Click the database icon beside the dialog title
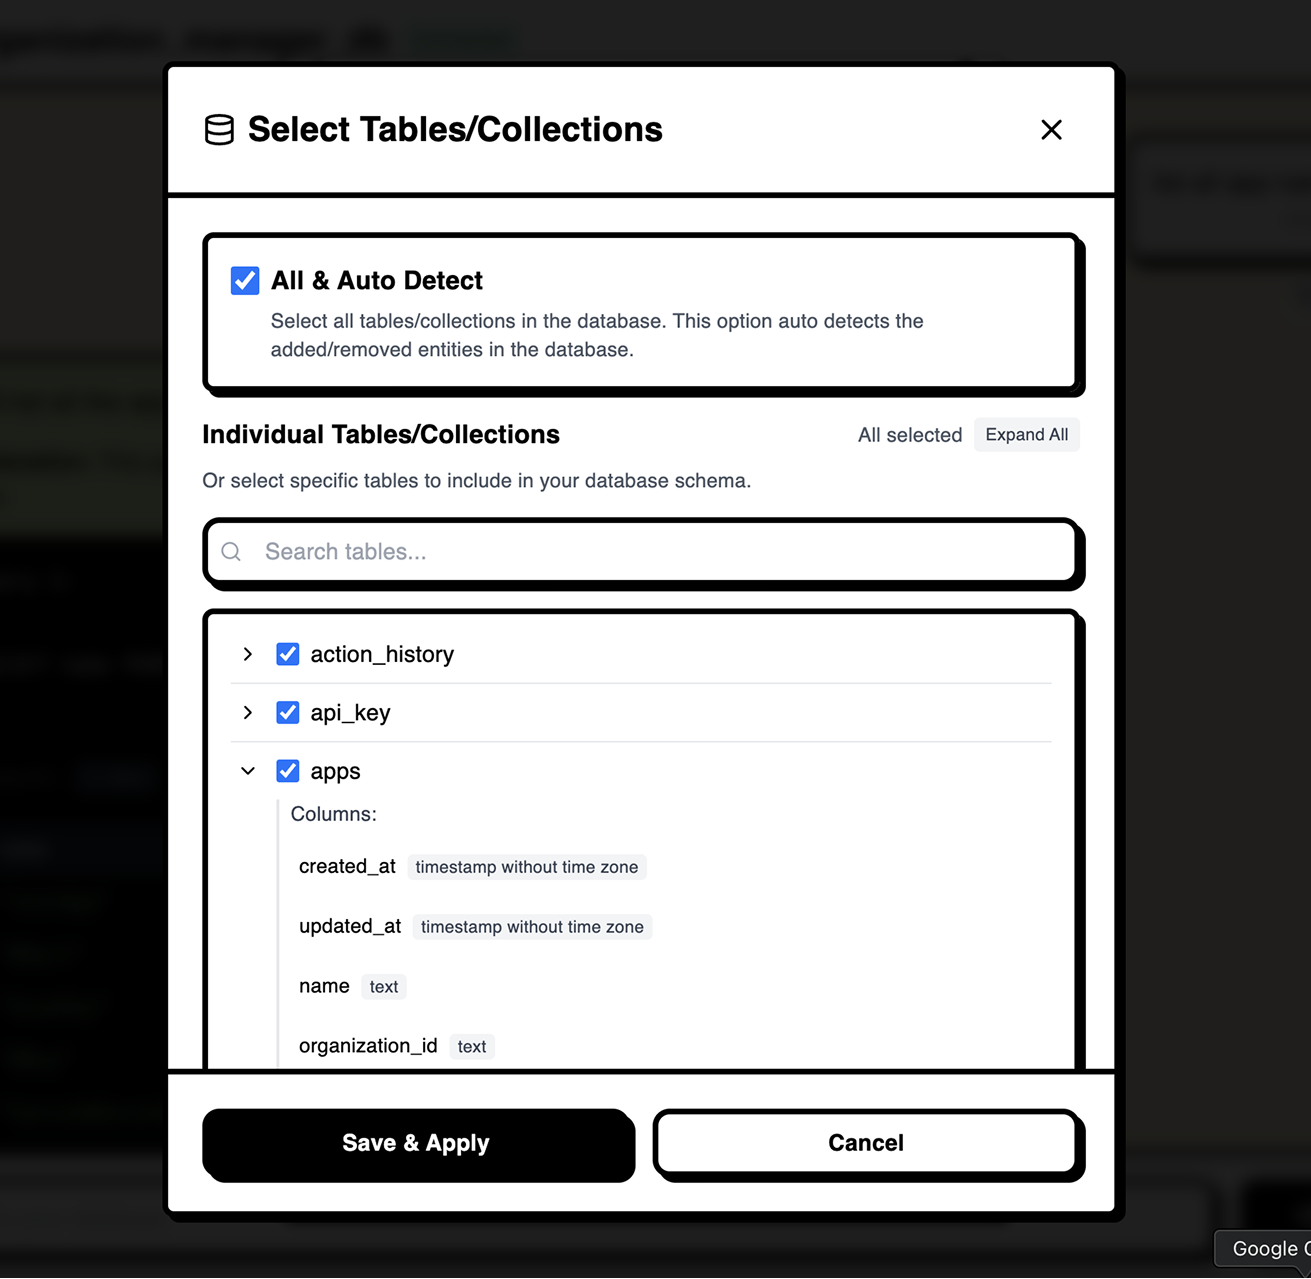The width and height of the screenshot is (1311, 1279). coord(218,129)
